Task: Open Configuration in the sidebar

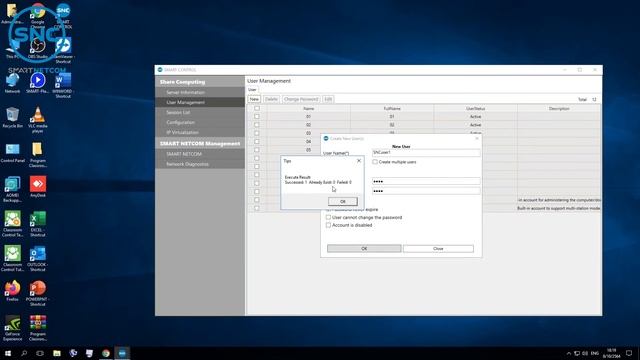Action: tap(200, 122)
